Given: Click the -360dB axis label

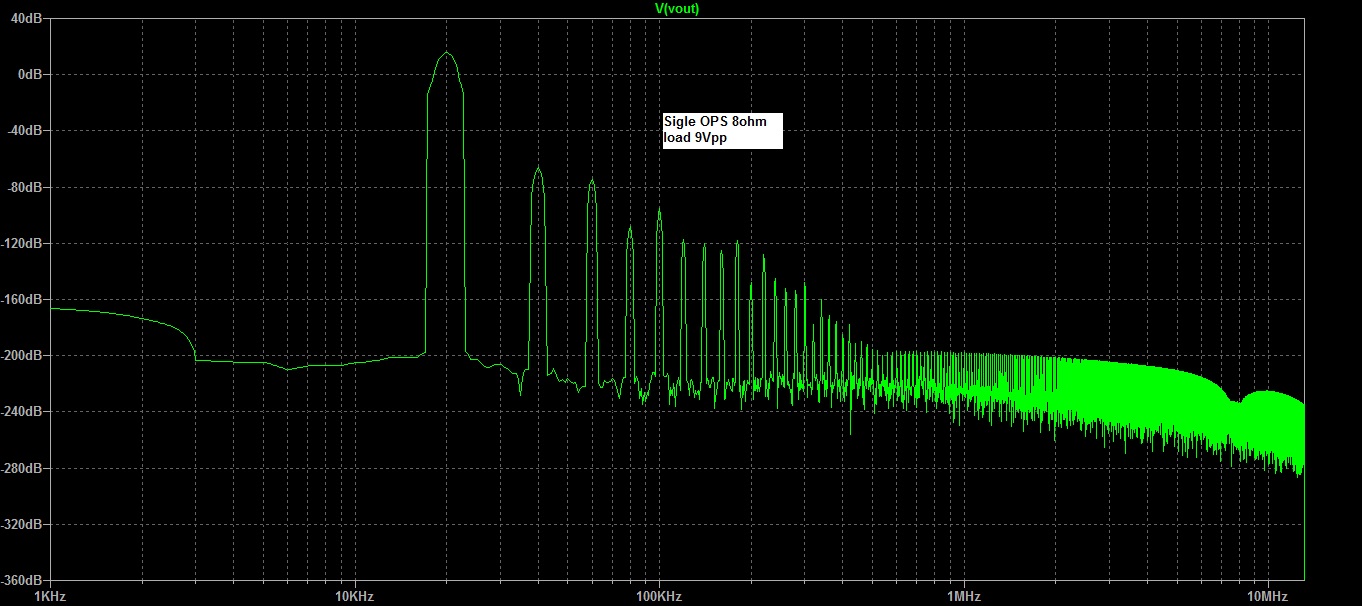Looking at the screenshot, I should [x=21, y=580].
